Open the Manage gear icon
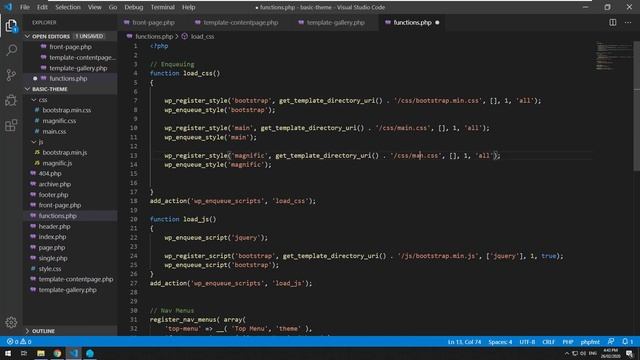The height and width of the screenshot is (360, 640). pyautogui.click(x=11, y=322)
